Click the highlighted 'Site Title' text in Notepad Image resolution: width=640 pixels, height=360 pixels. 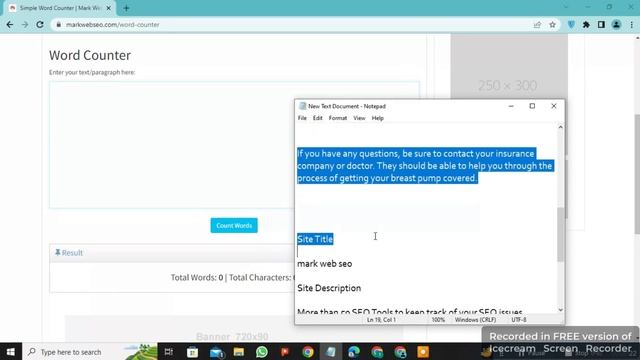coord(315,239)
